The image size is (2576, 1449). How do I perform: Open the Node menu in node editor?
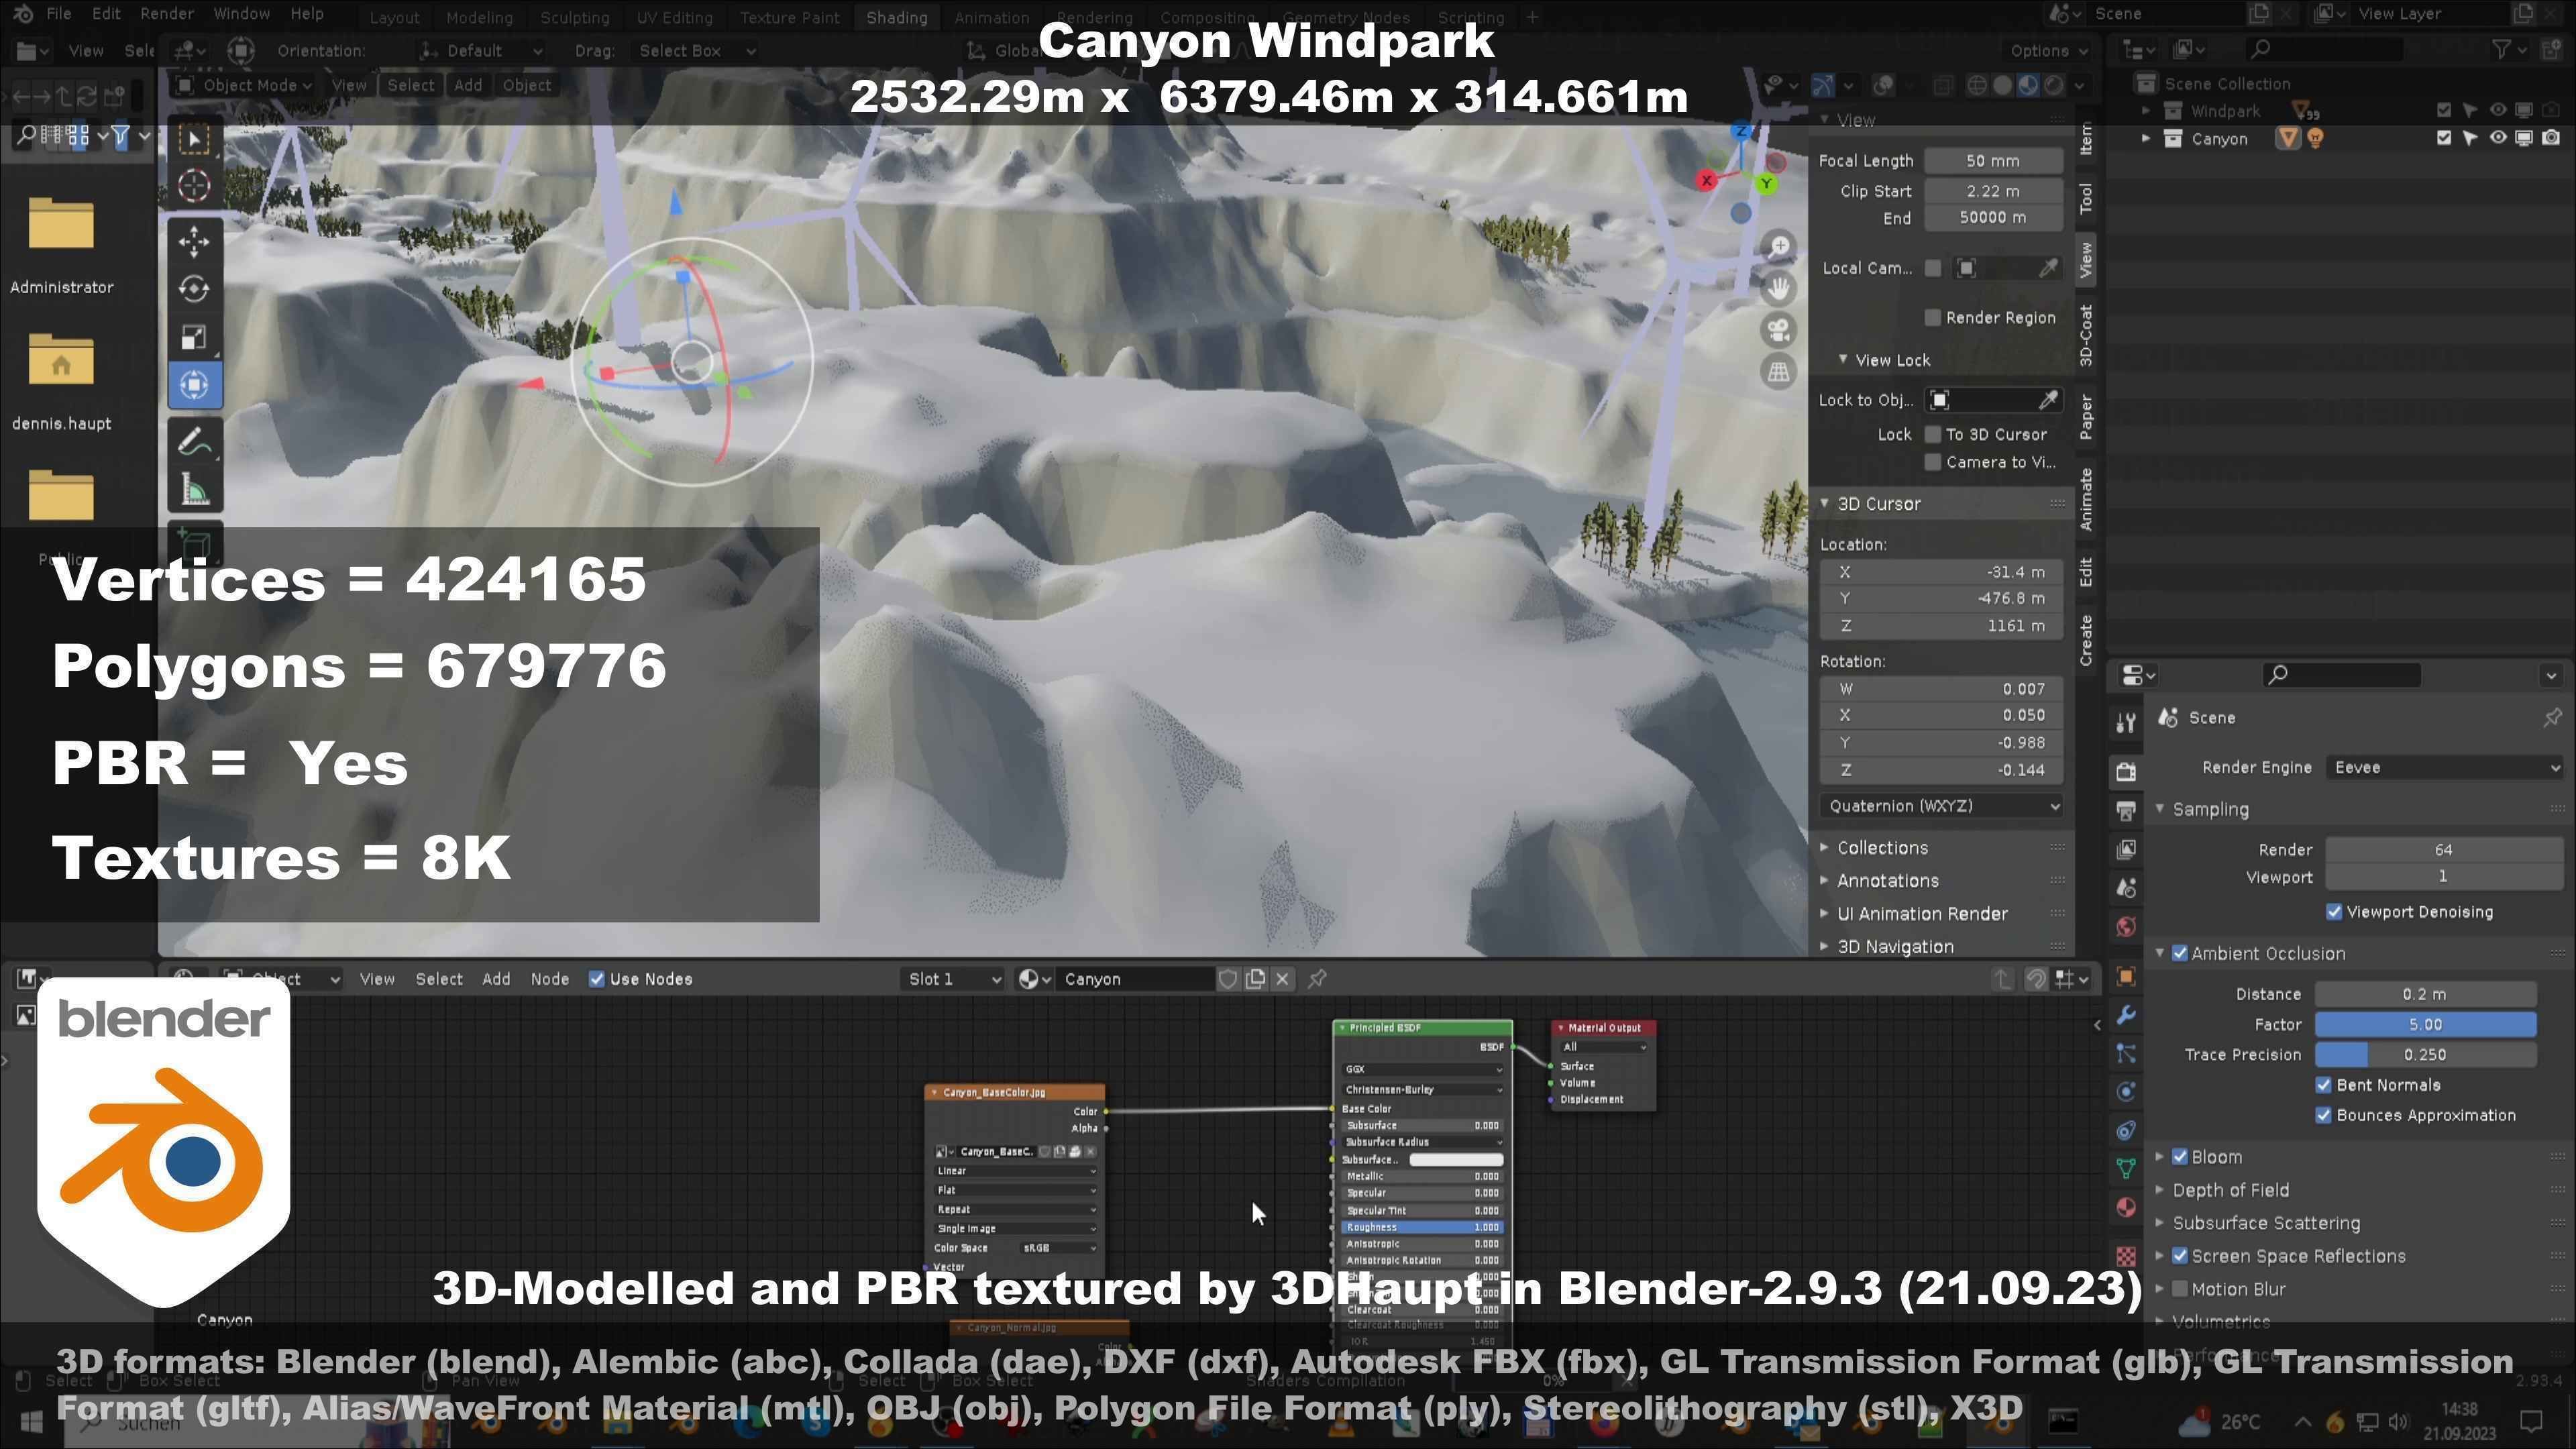point(549,980)
